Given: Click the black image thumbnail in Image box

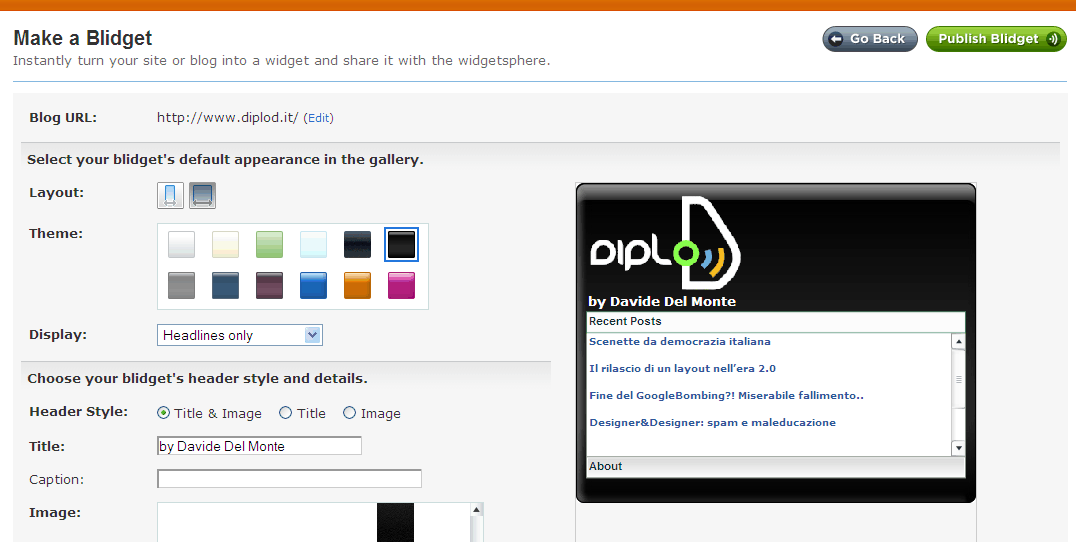Looking at the screenshot, I should [395, 522].
